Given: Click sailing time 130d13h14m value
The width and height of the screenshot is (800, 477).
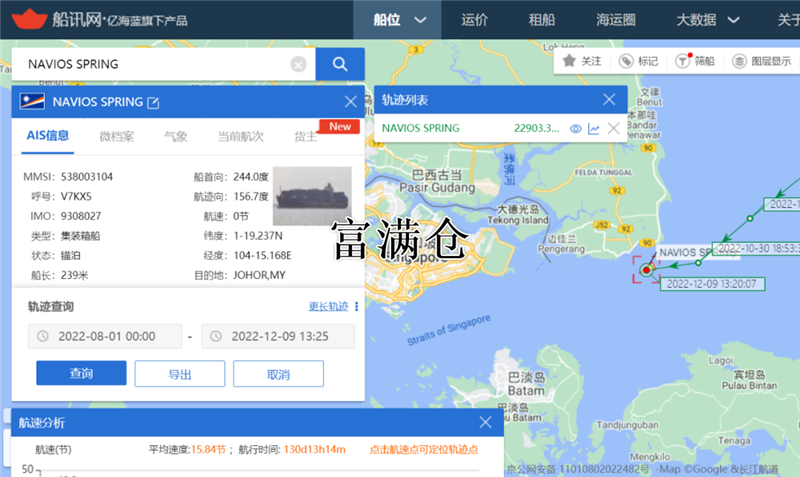Looking at the screenshot, I should pos(314,449).
